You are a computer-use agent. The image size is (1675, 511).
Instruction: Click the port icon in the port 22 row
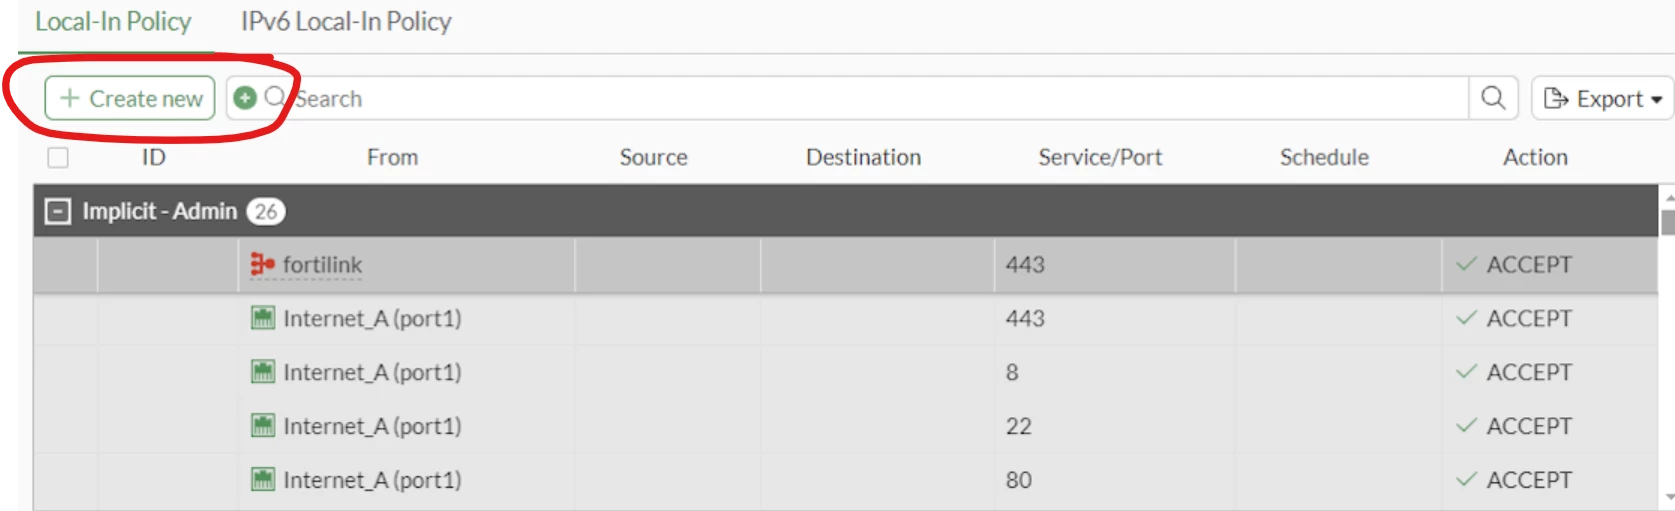(x=263, y=426)
